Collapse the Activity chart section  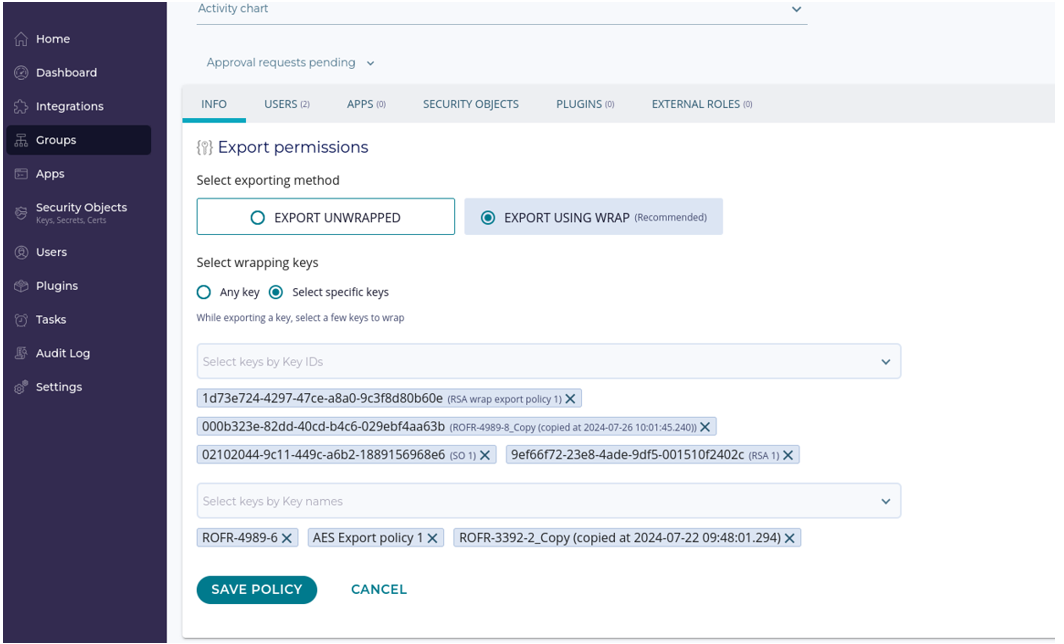pyautogui.click(x=796, y=9)
